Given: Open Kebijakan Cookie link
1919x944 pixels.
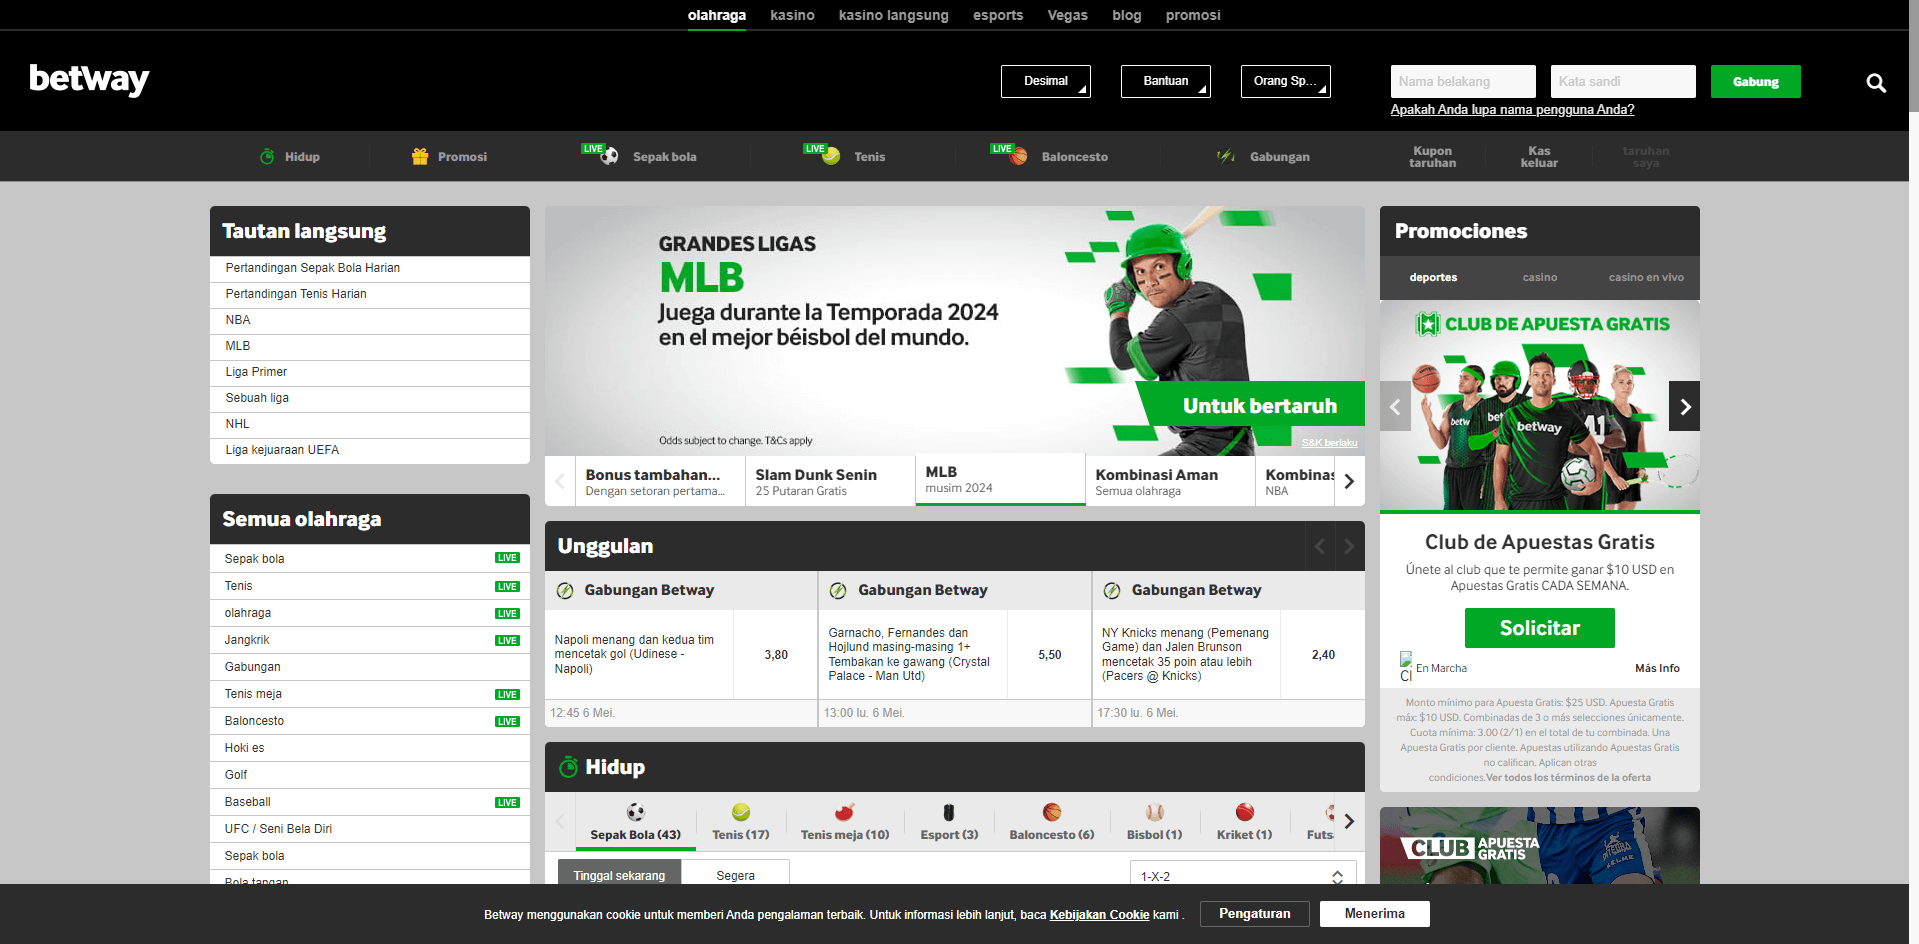Looking at the screenshot, I should point(1099,914).
